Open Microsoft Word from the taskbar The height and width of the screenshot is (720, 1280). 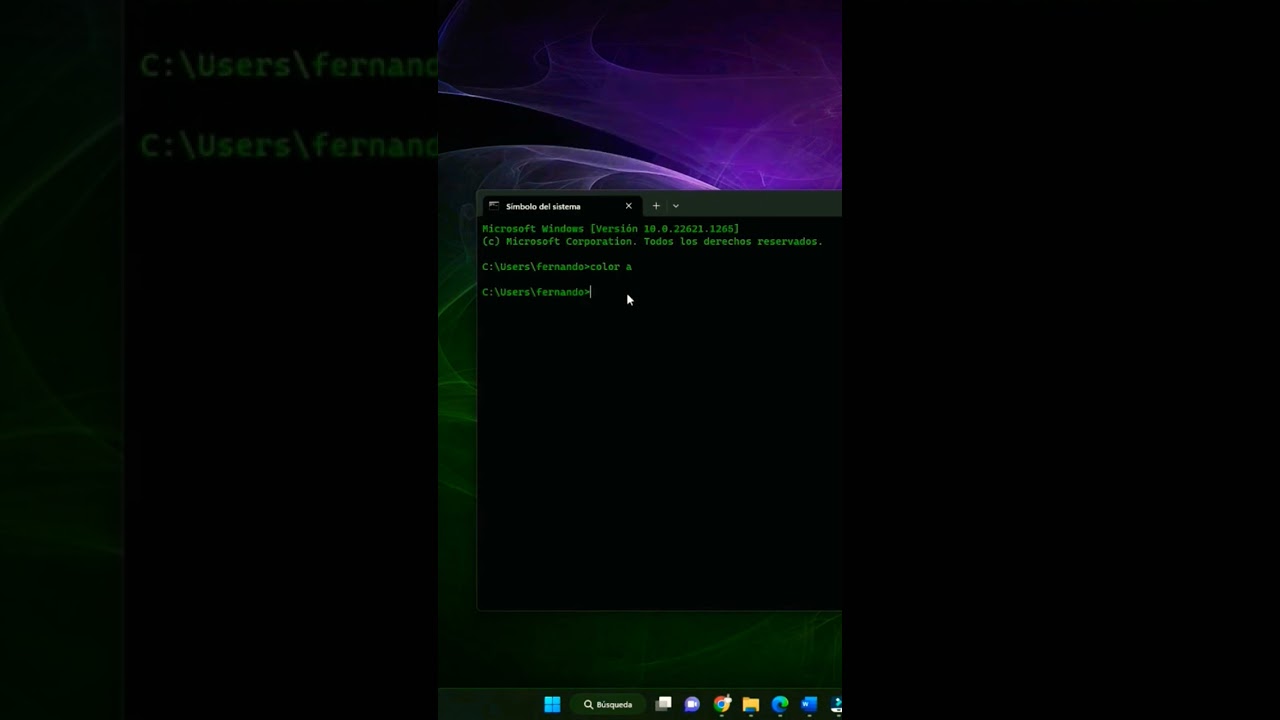[809, 704]
